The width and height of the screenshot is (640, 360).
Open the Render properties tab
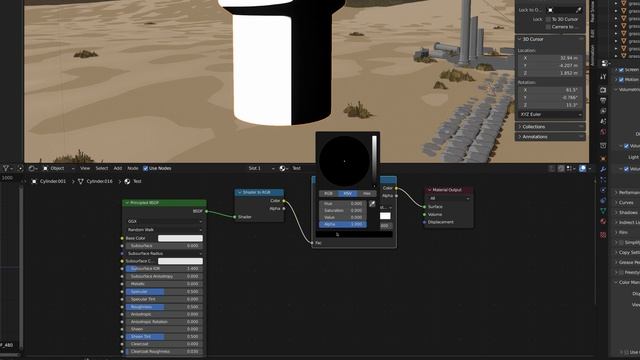click(x=603, y=90)
